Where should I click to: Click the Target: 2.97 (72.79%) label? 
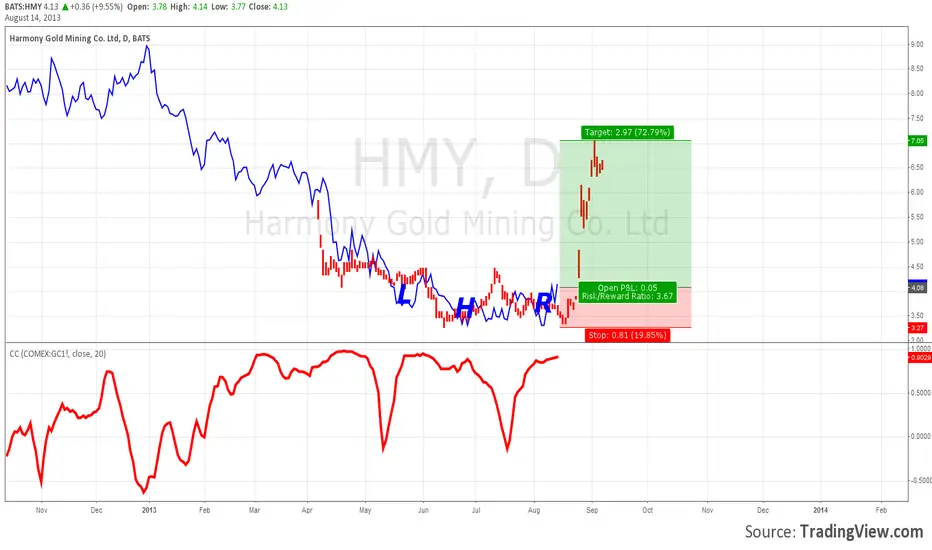coord(627,132)
